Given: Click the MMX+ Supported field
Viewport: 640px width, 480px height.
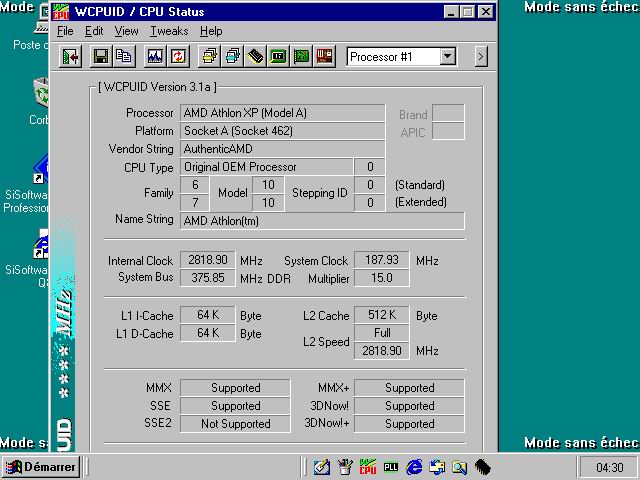Looking at the screenshot, I should (409, 388).
